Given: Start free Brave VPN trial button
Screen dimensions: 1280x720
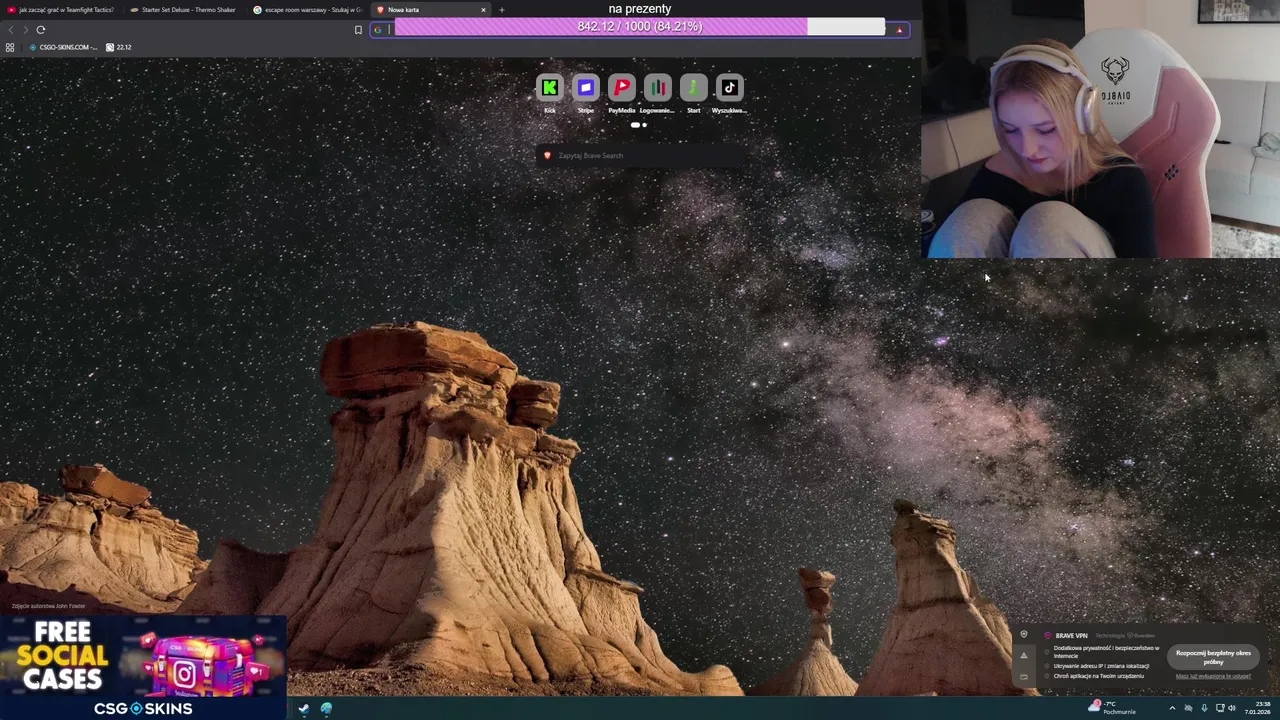Looking at the screenshot, I should [1213, 657].
